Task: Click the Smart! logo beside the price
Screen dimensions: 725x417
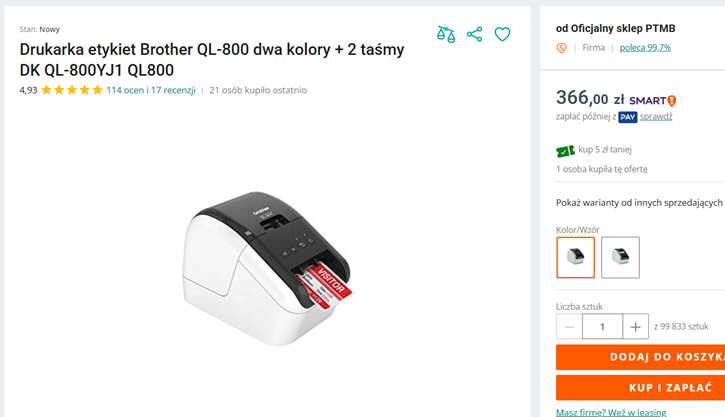Action: [x=654, y=100]
